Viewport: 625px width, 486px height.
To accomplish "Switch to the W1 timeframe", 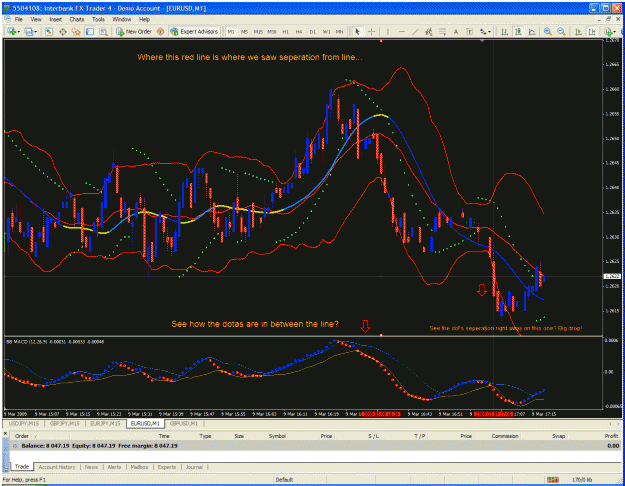I will (x=326, y=31).
